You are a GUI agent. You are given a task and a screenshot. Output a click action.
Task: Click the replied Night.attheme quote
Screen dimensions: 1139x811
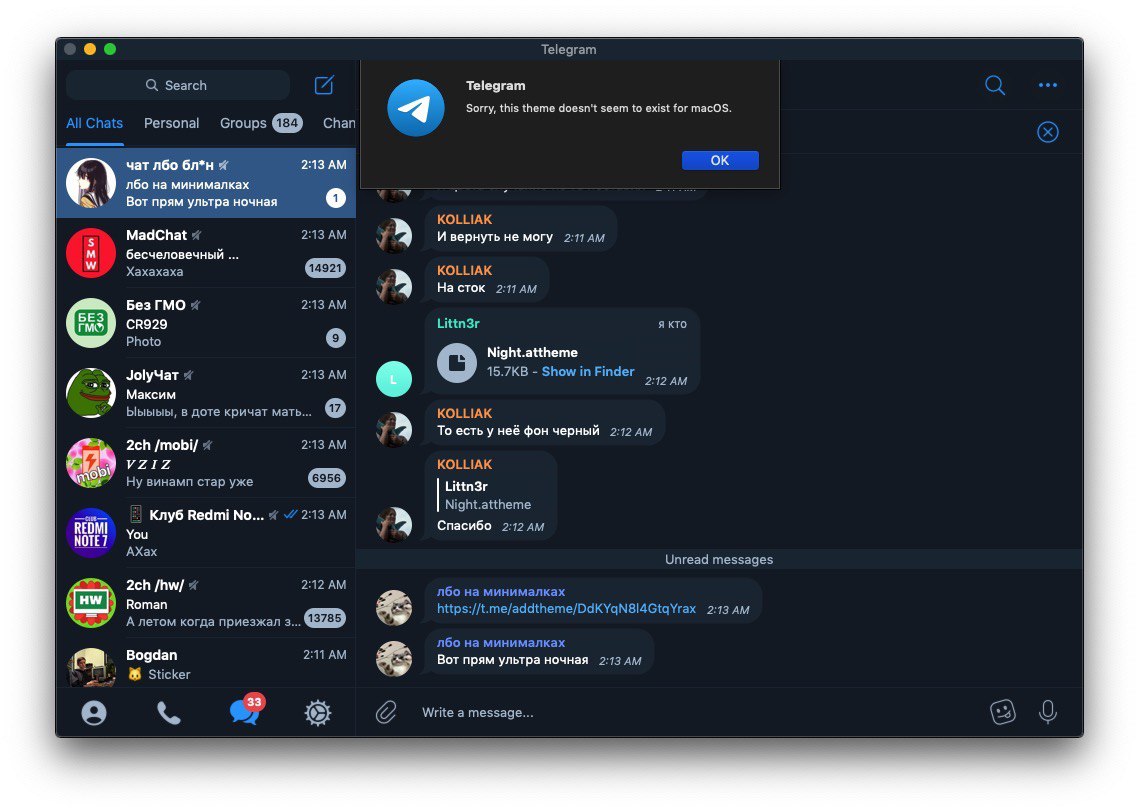point(487,495)
